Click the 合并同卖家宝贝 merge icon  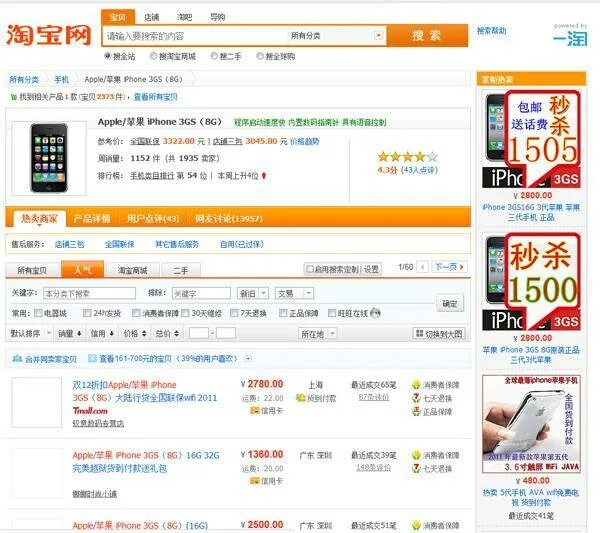point(17,359)
